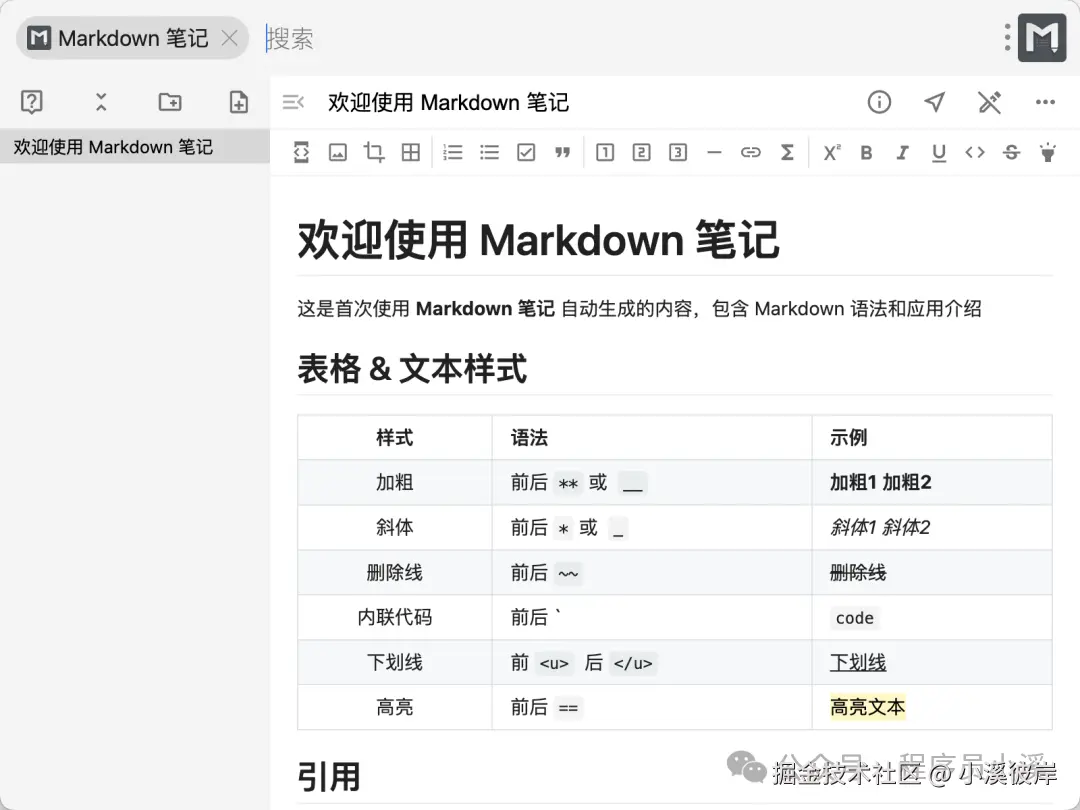Screen dimensions: 1080x810
Task: Create a new folder in the sidebar
Action: [x=169, y=102]
